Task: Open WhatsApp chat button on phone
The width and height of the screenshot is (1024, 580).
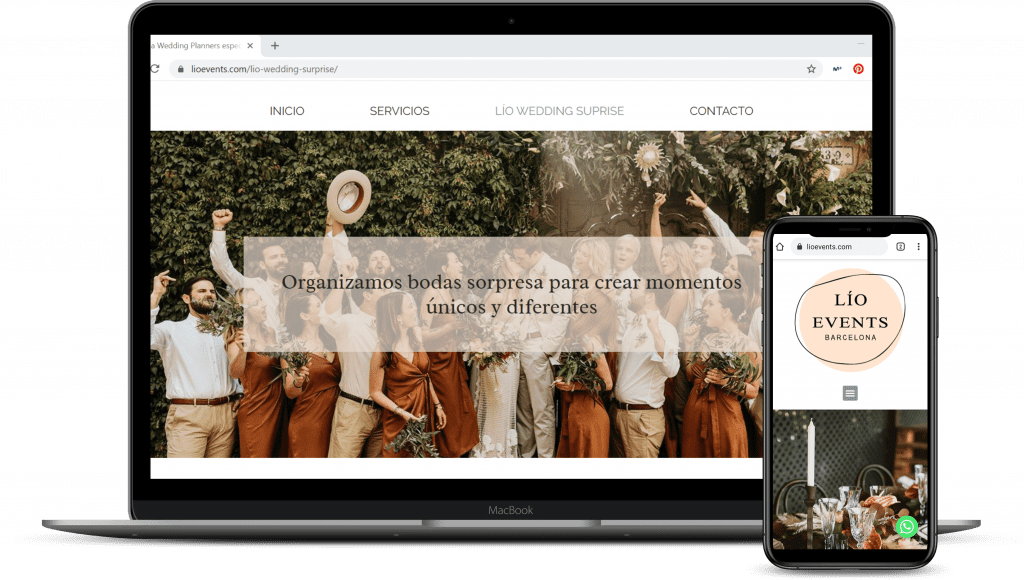Action: click(907, 526)
